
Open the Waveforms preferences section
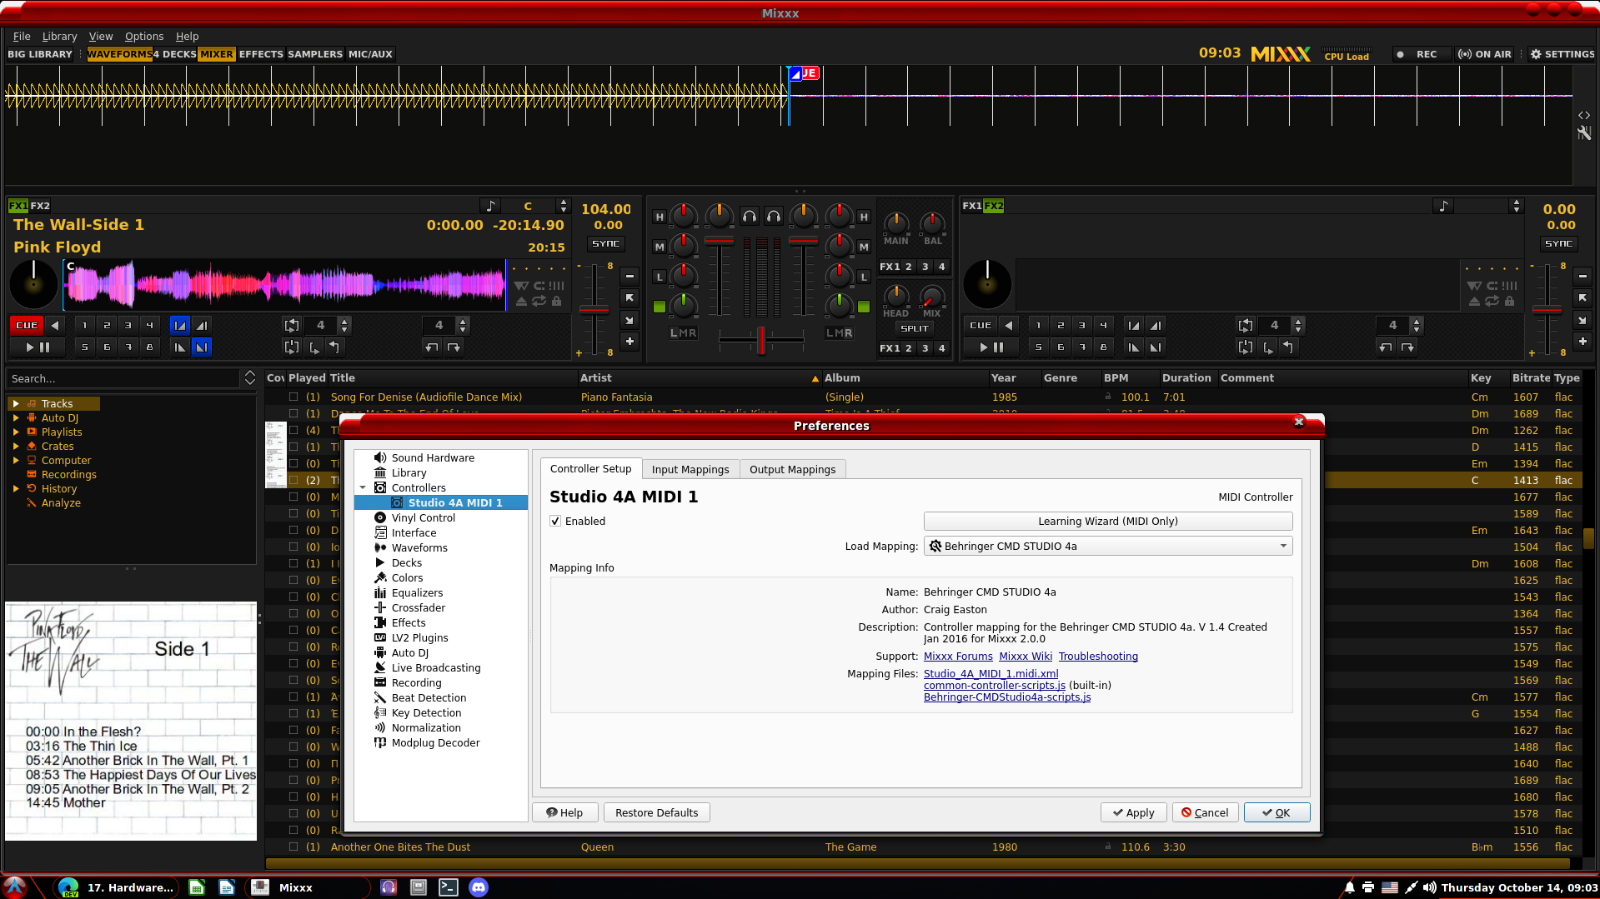pyautogui.click(x=419, y=548)
